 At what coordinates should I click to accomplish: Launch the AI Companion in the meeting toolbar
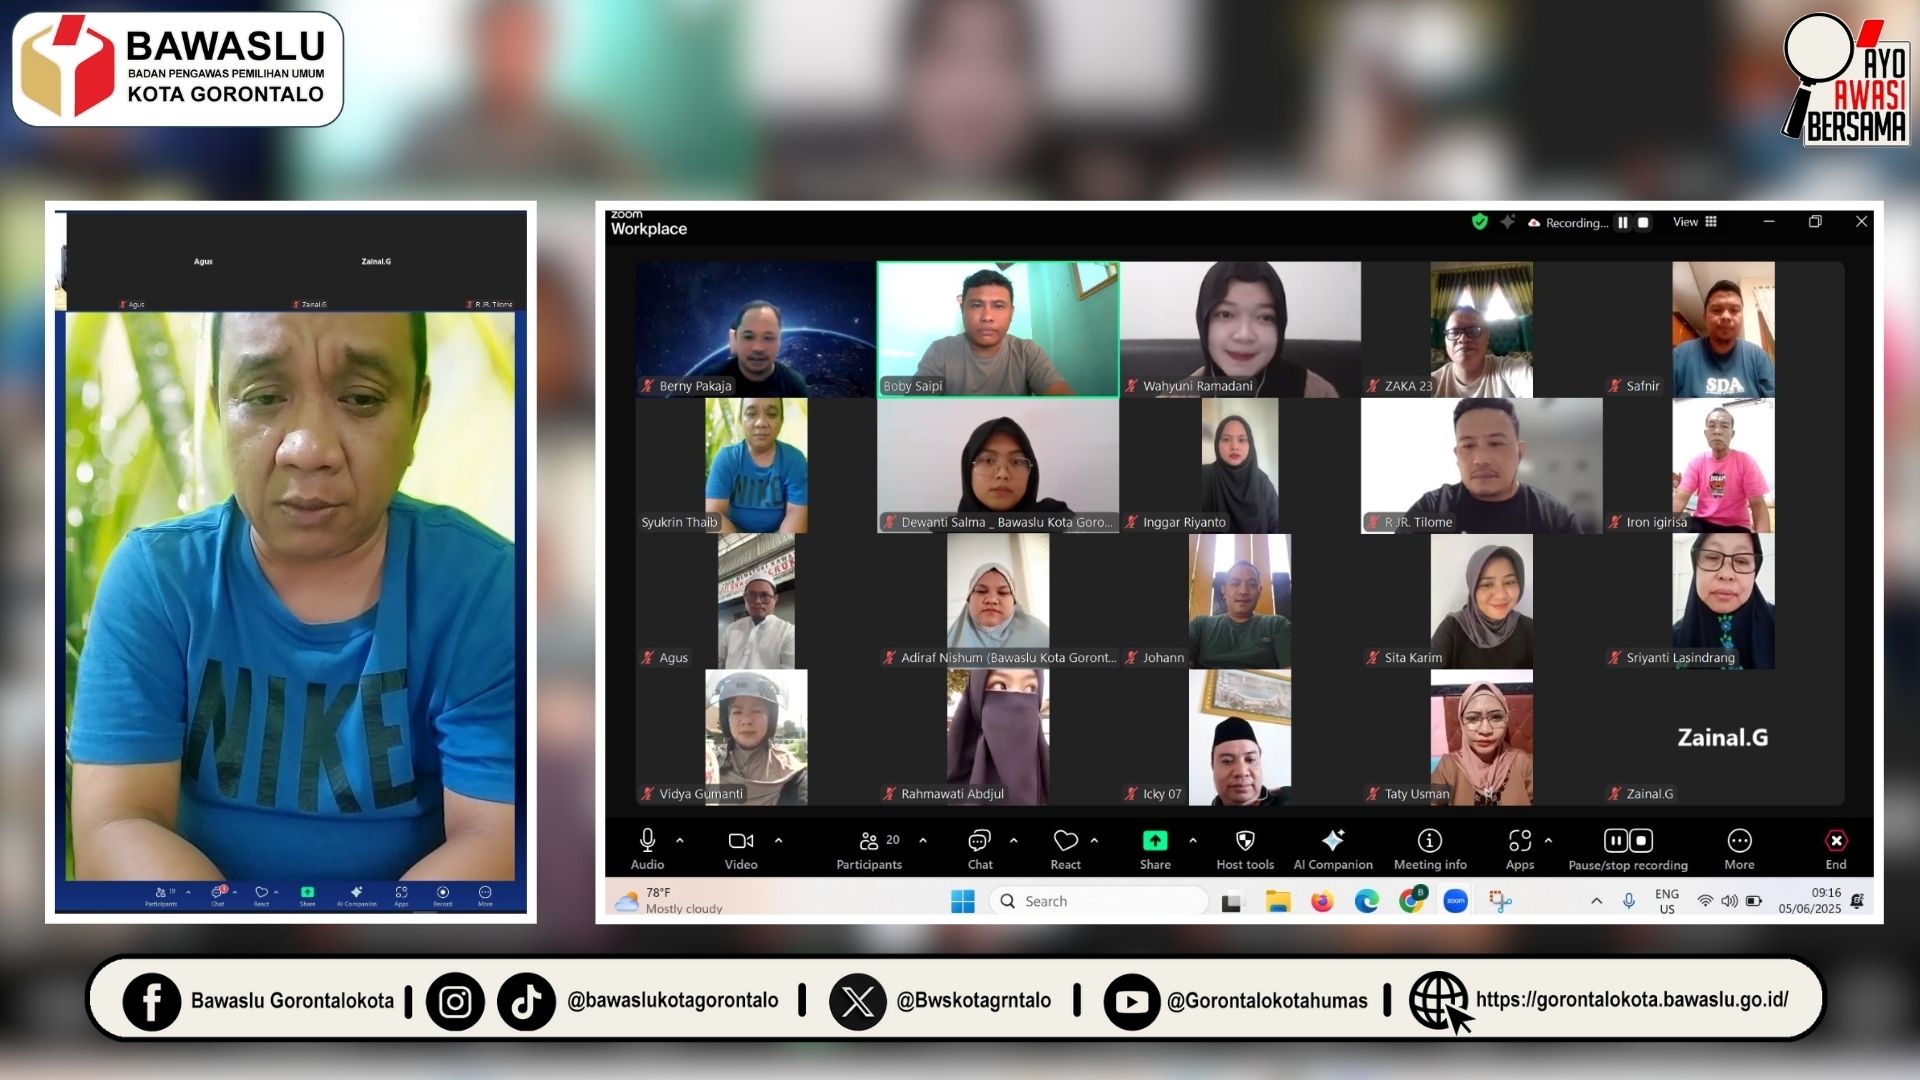coord(1333,849)
